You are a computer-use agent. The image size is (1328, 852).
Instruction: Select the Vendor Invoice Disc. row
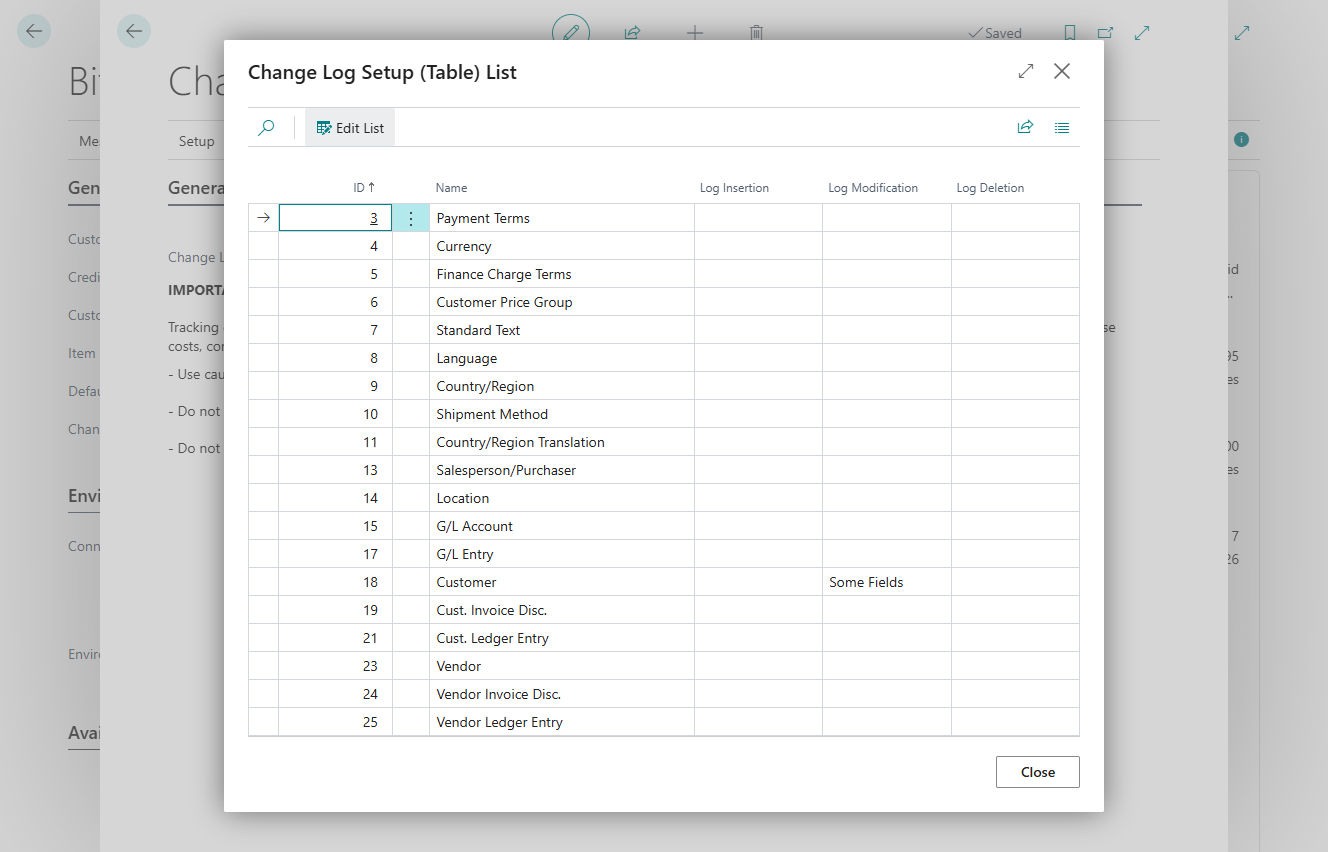click(x=664, y=694)
